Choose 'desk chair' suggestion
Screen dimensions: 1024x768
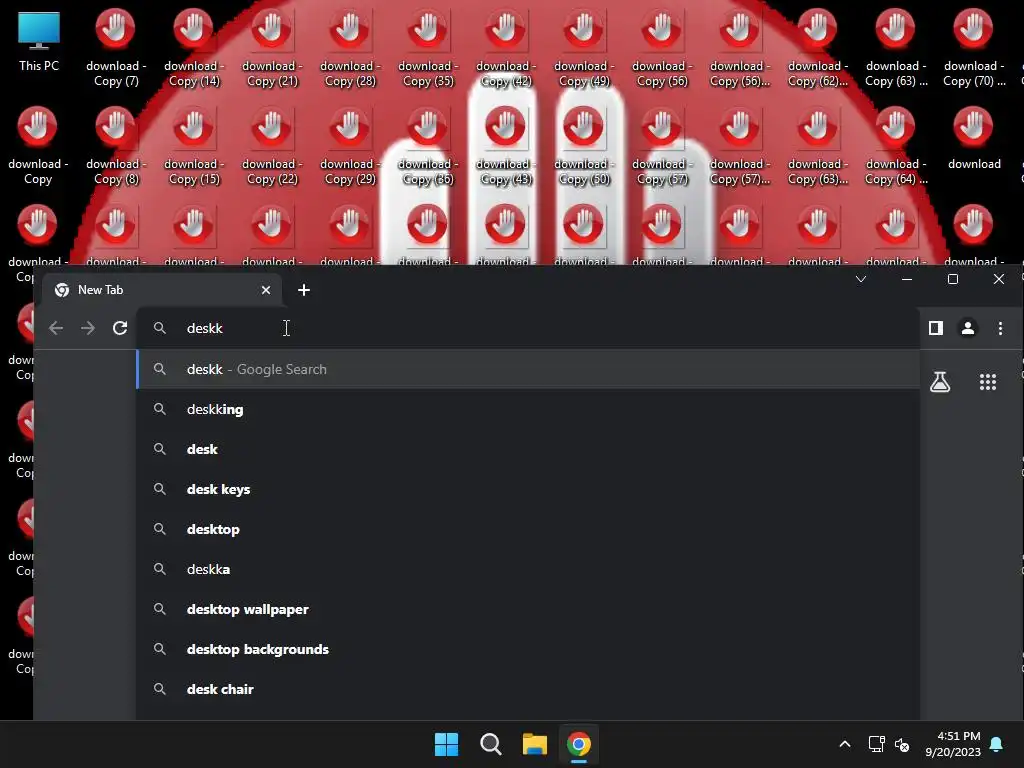point(528,689)
